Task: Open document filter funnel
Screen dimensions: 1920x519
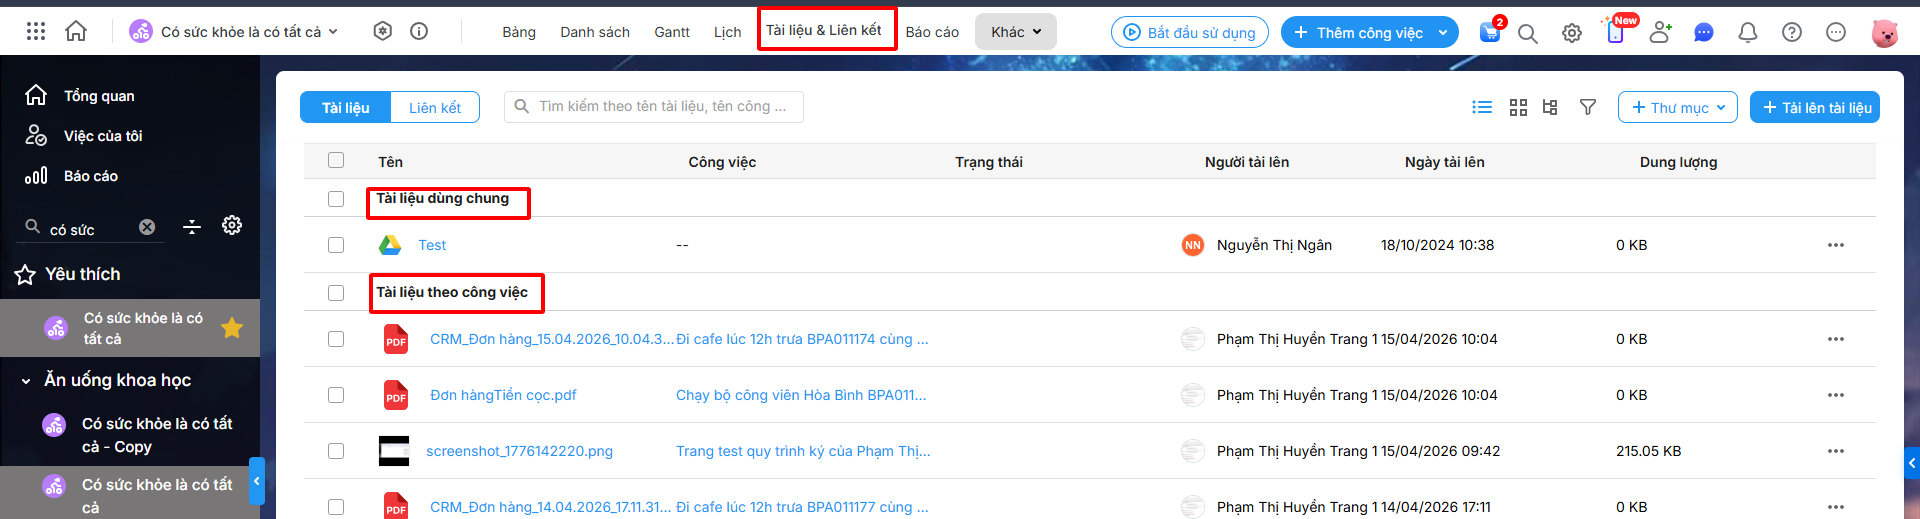Action: click(x=1588, y=107)
